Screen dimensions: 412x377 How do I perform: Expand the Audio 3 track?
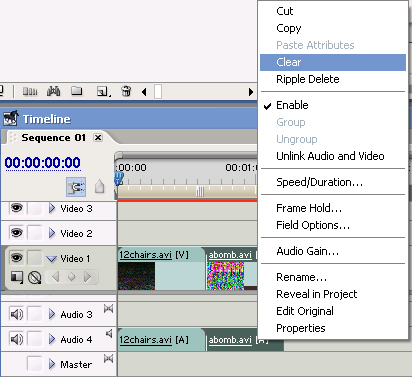click(x=52, y=314)
